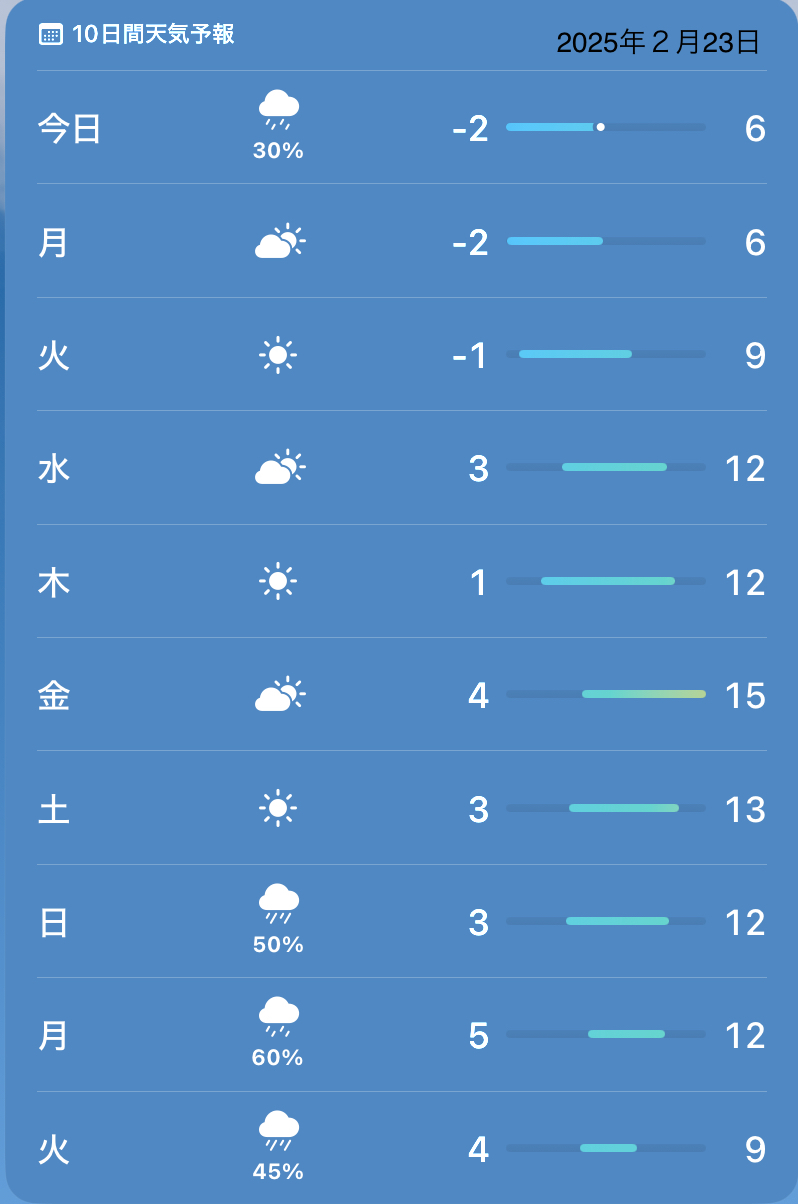
Task: Click the low temperature value -1
Action: tap(469, 355)
